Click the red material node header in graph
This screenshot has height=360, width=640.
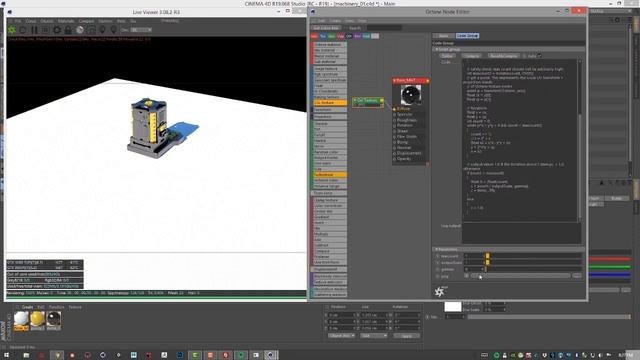click(411, 80)
